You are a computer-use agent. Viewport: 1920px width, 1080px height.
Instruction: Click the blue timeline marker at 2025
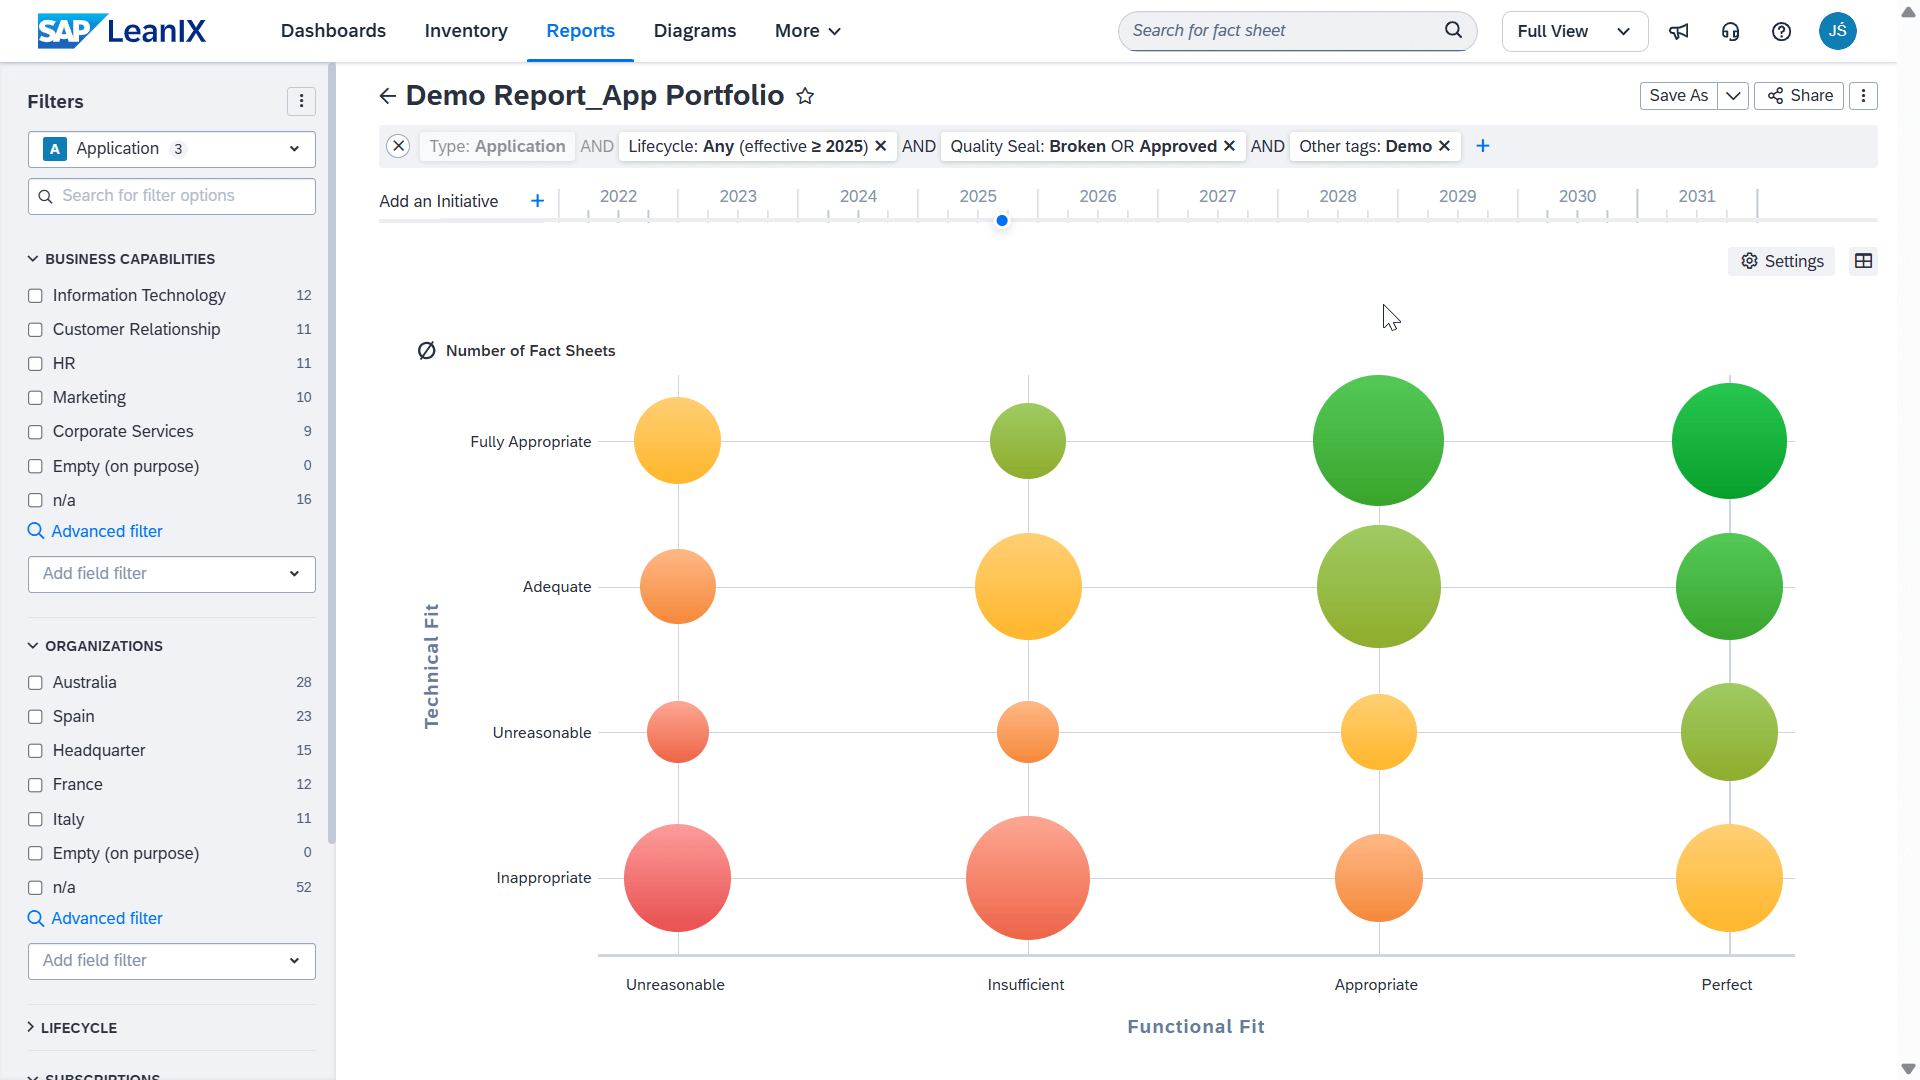click(x=1002, y=221)
